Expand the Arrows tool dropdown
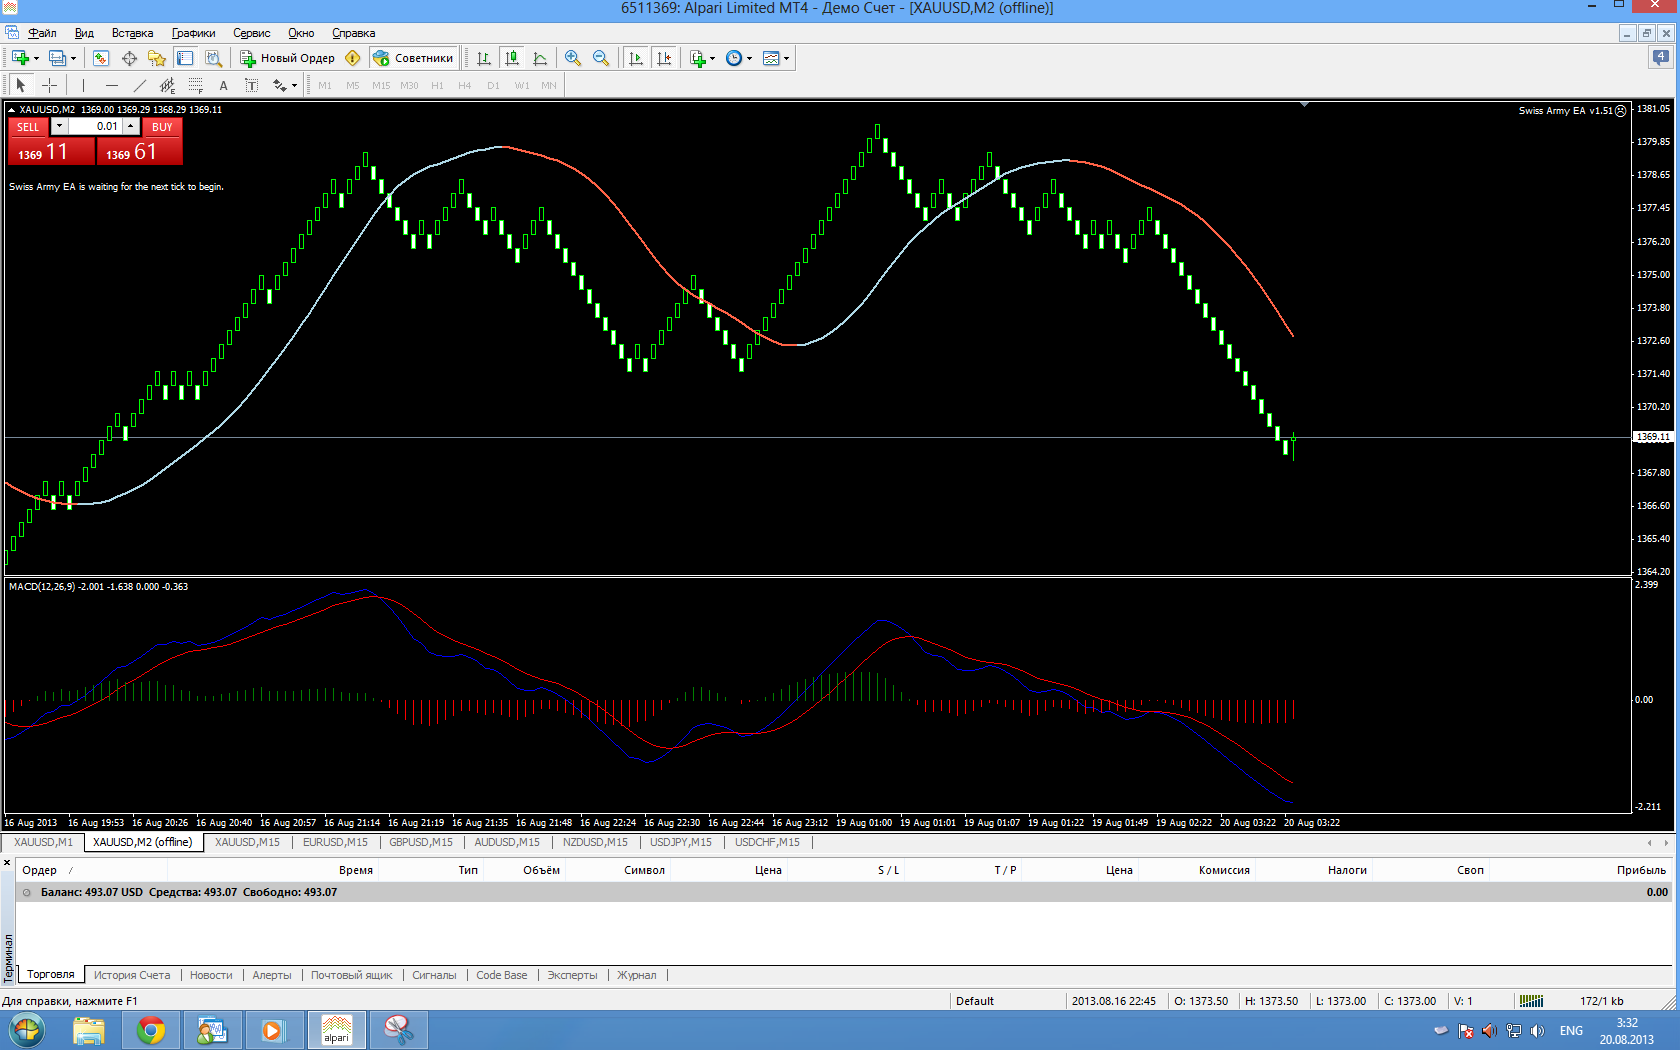This screenshot has width=1680, height=1050. tap(294, 85)
